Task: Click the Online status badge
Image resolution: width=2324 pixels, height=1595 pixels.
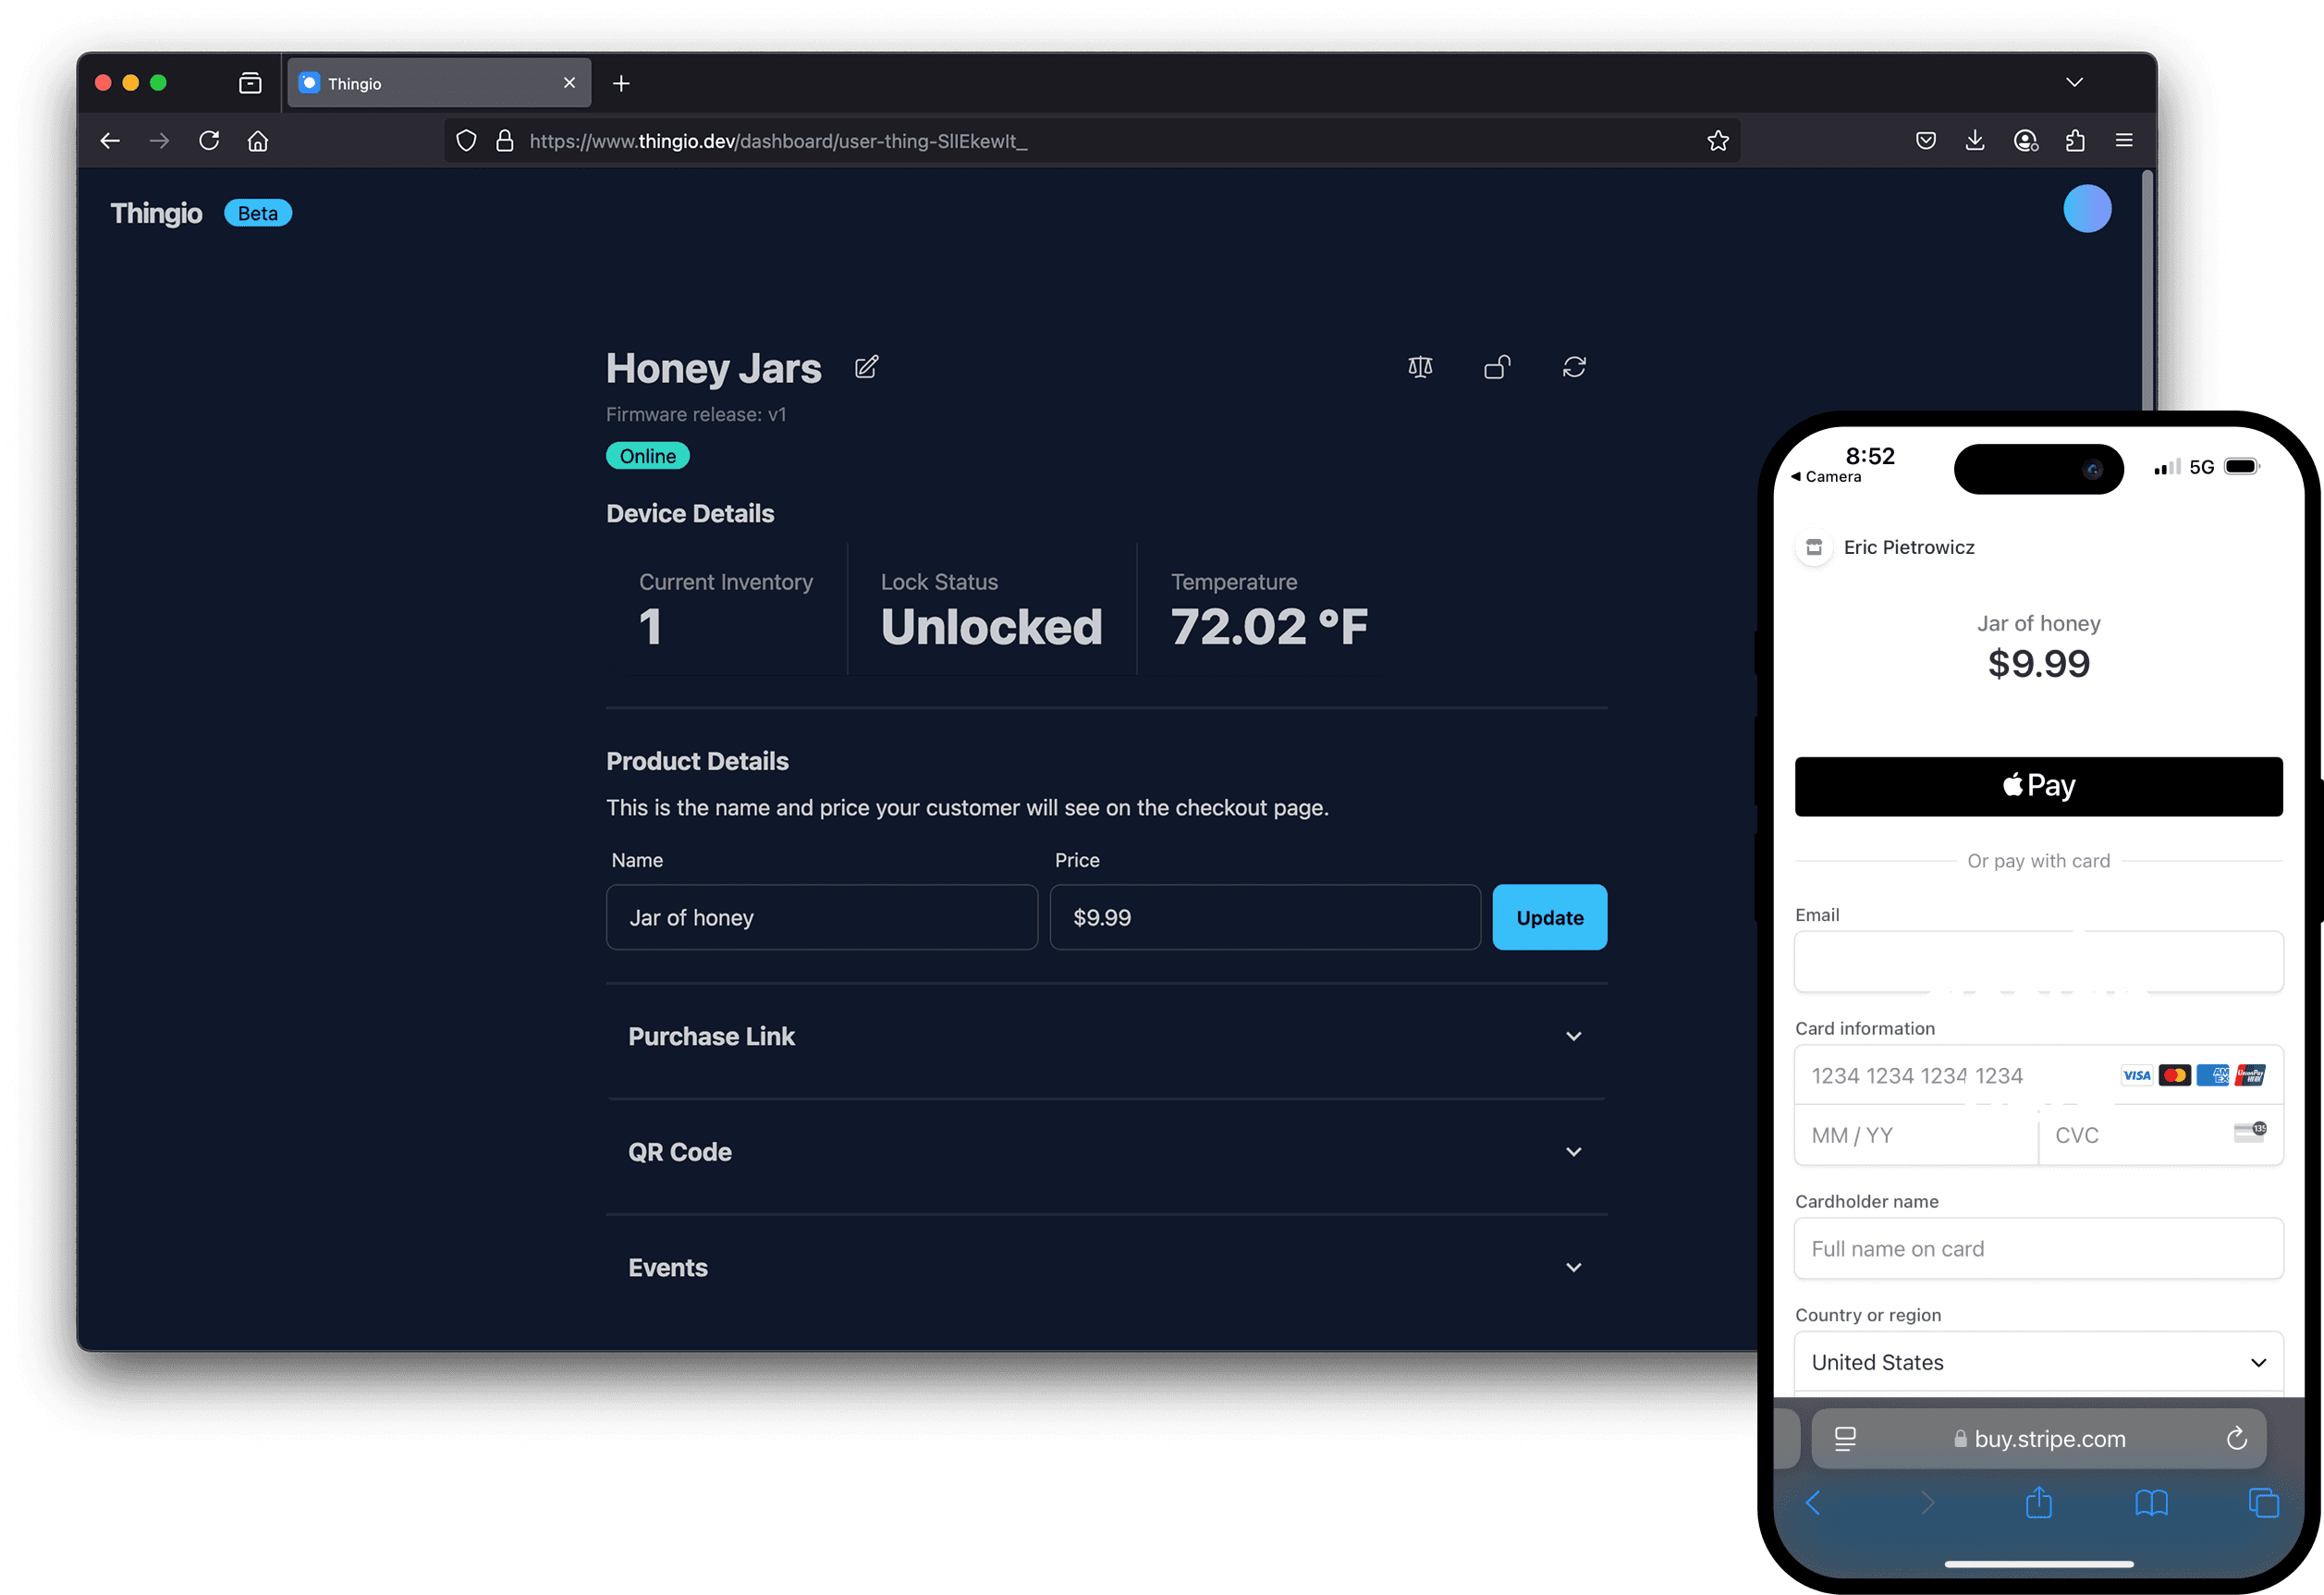Action: (648, 456)
